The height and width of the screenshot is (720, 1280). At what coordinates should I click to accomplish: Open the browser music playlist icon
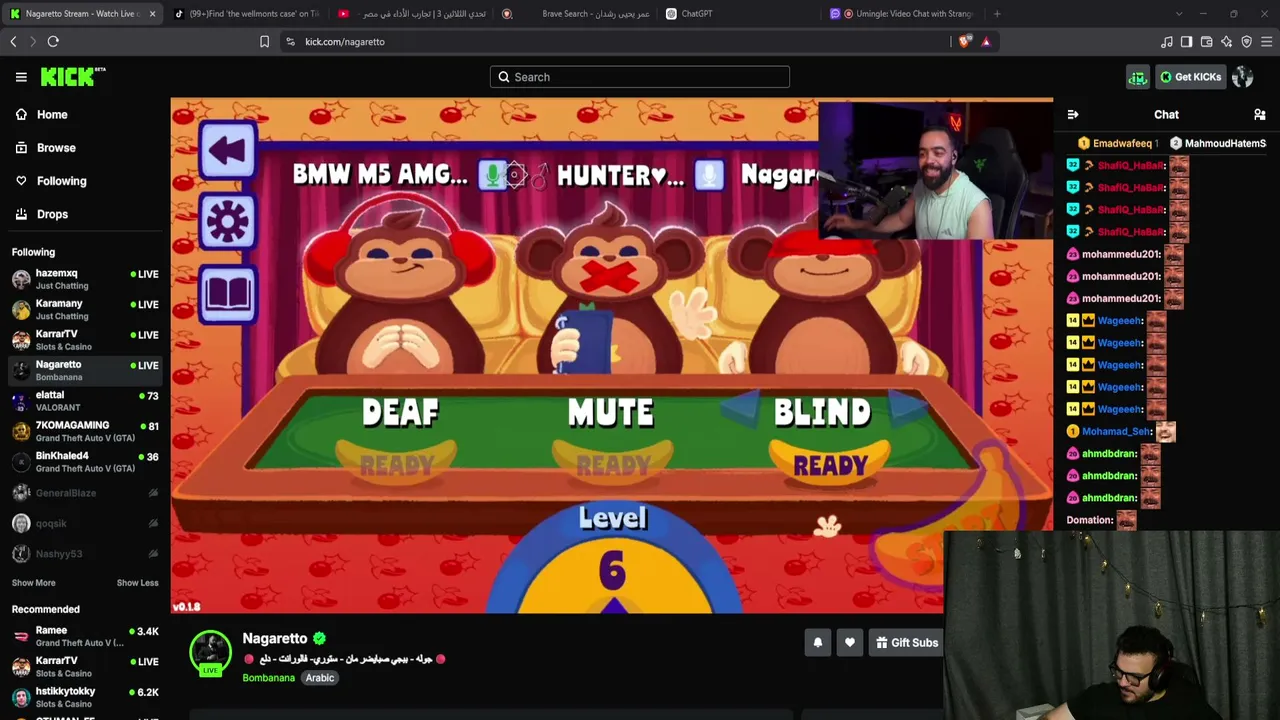coord(1166,41)
